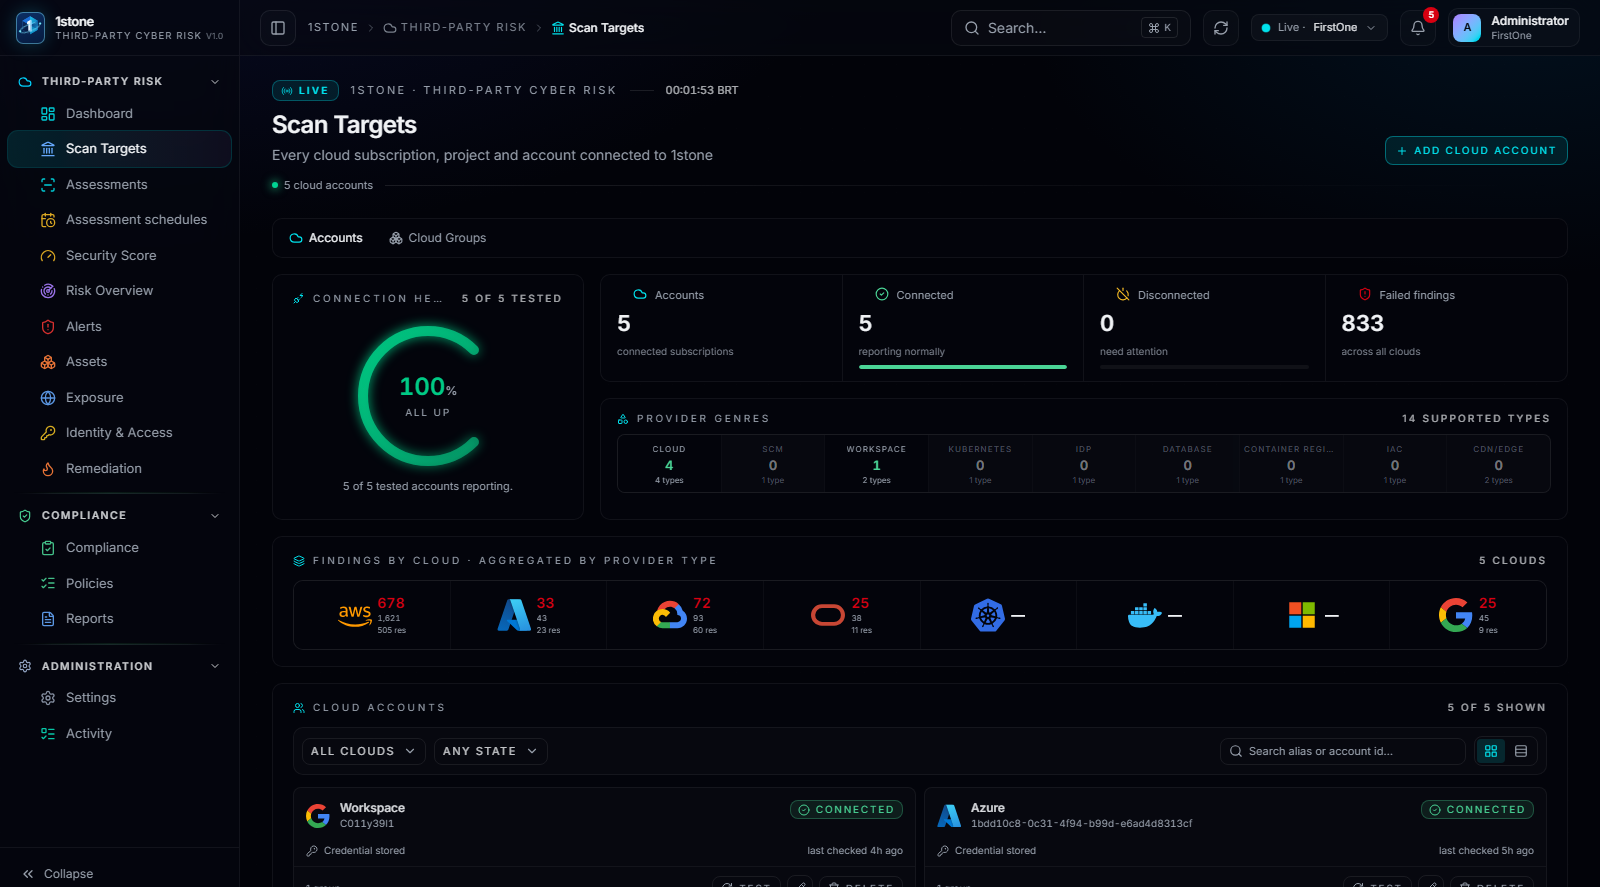This screenshot has width=1600, height=887.
Task: Open Settings under Administration
Action: 119,698
